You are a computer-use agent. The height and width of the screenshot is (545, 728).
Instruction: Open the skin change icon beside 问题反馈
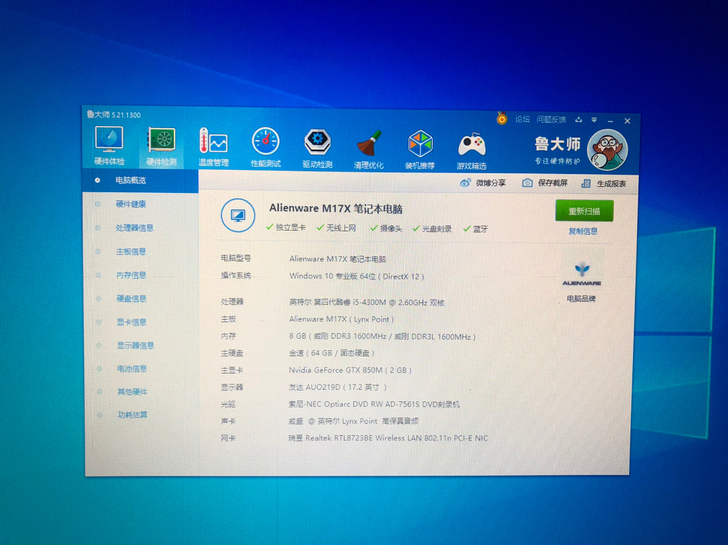coord(578,120)
